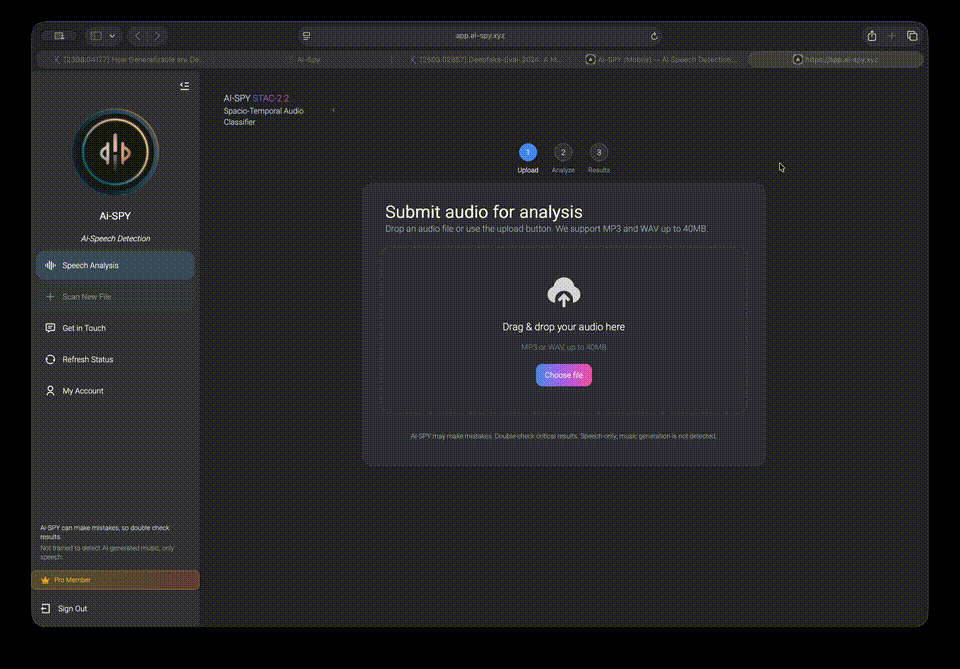The width and height of the screenshot is (960, 669).
Task: Click the Sign Out button
Action: pyautogui.click(x=64, y=608)
